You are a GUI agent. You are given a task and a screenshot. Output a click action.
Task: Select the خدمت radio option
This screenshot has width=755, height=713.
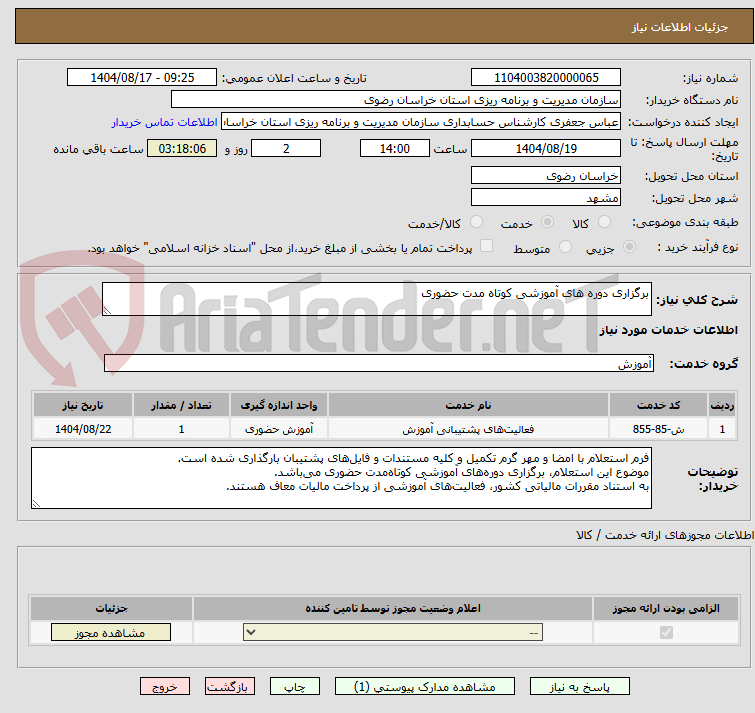coord(547,222)
